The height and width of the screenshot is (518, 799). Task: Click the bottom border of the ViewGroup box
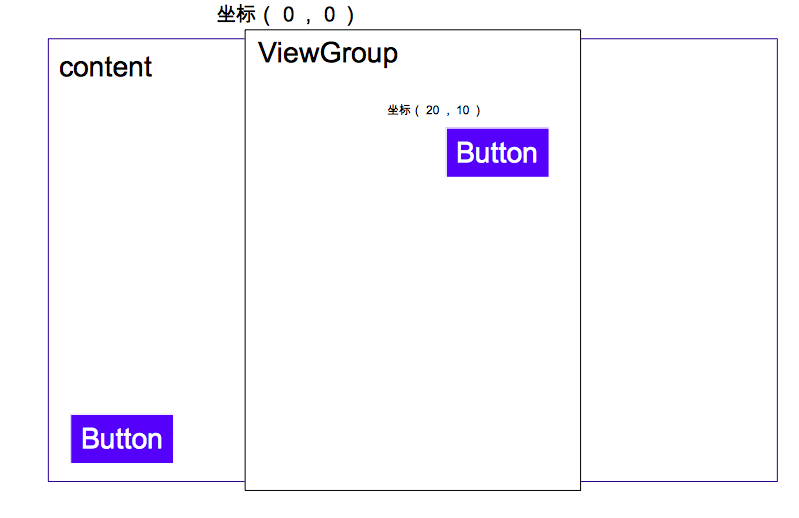point(413,490)
